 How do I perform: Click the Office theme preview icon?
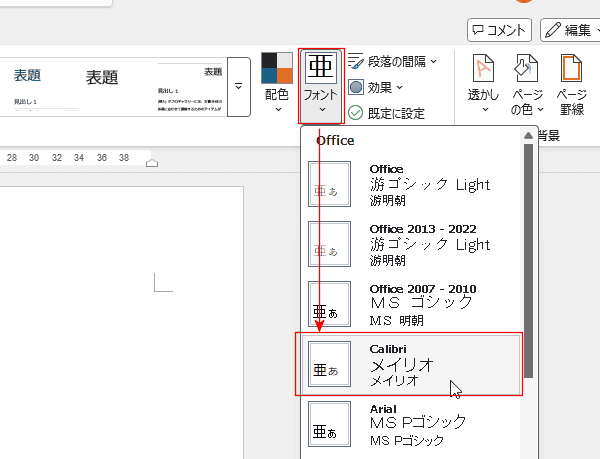[329, 184]
